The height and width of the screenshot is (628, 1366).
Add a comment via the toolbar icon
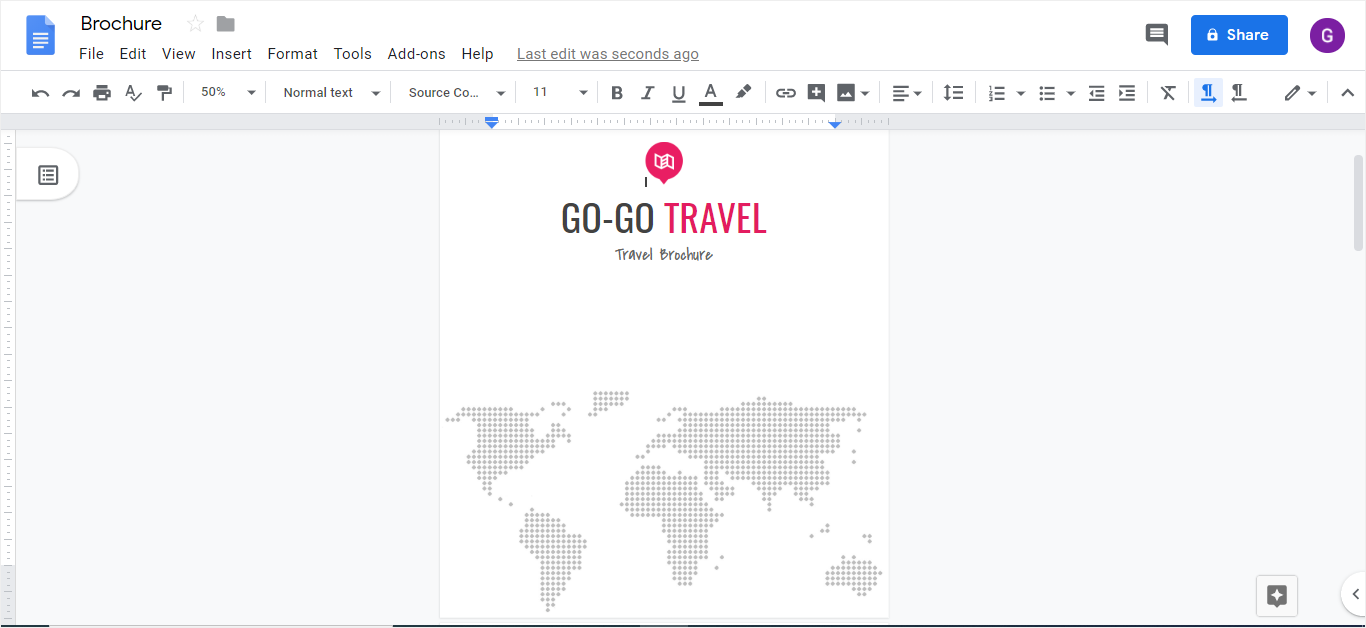(816, 92)
